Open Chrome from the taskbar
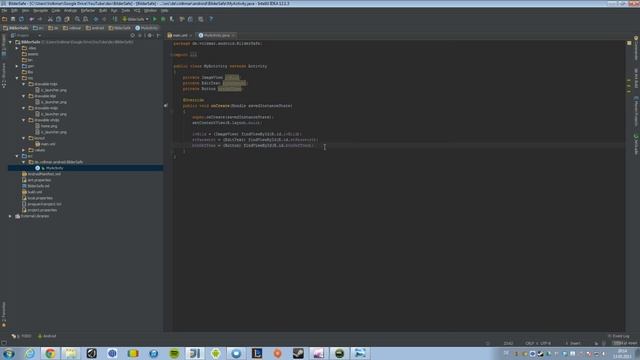The width and height of the screenshot is (640, 360). 50,353
